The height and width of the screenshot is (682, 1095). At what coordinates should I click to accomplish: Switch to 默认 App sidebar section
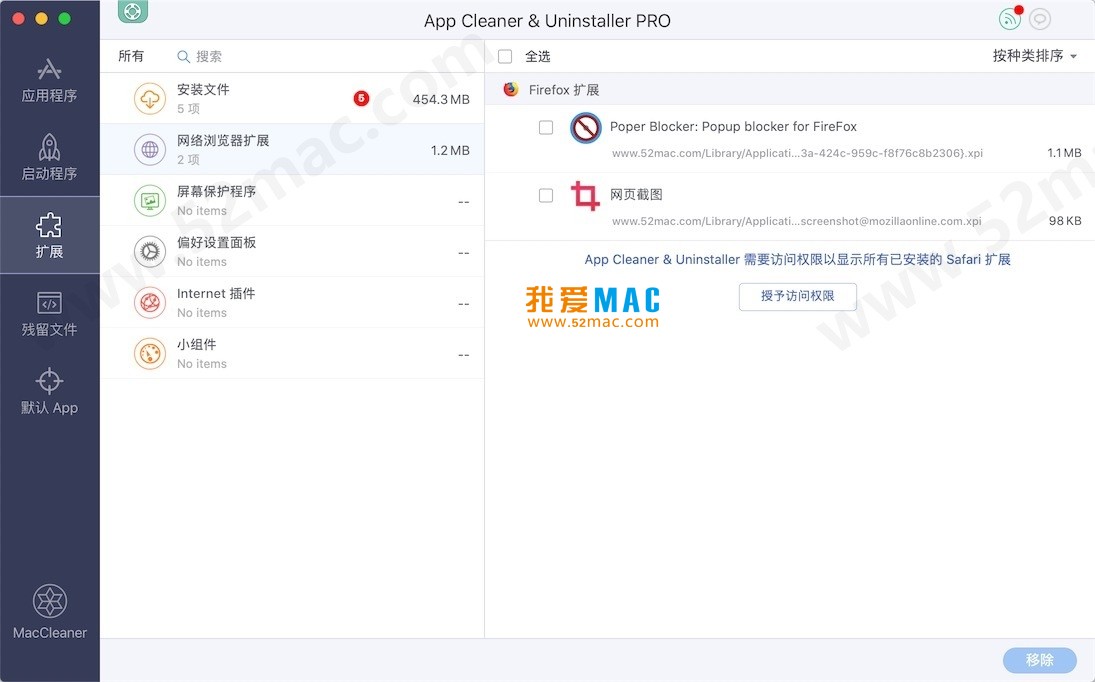[49, 392]
